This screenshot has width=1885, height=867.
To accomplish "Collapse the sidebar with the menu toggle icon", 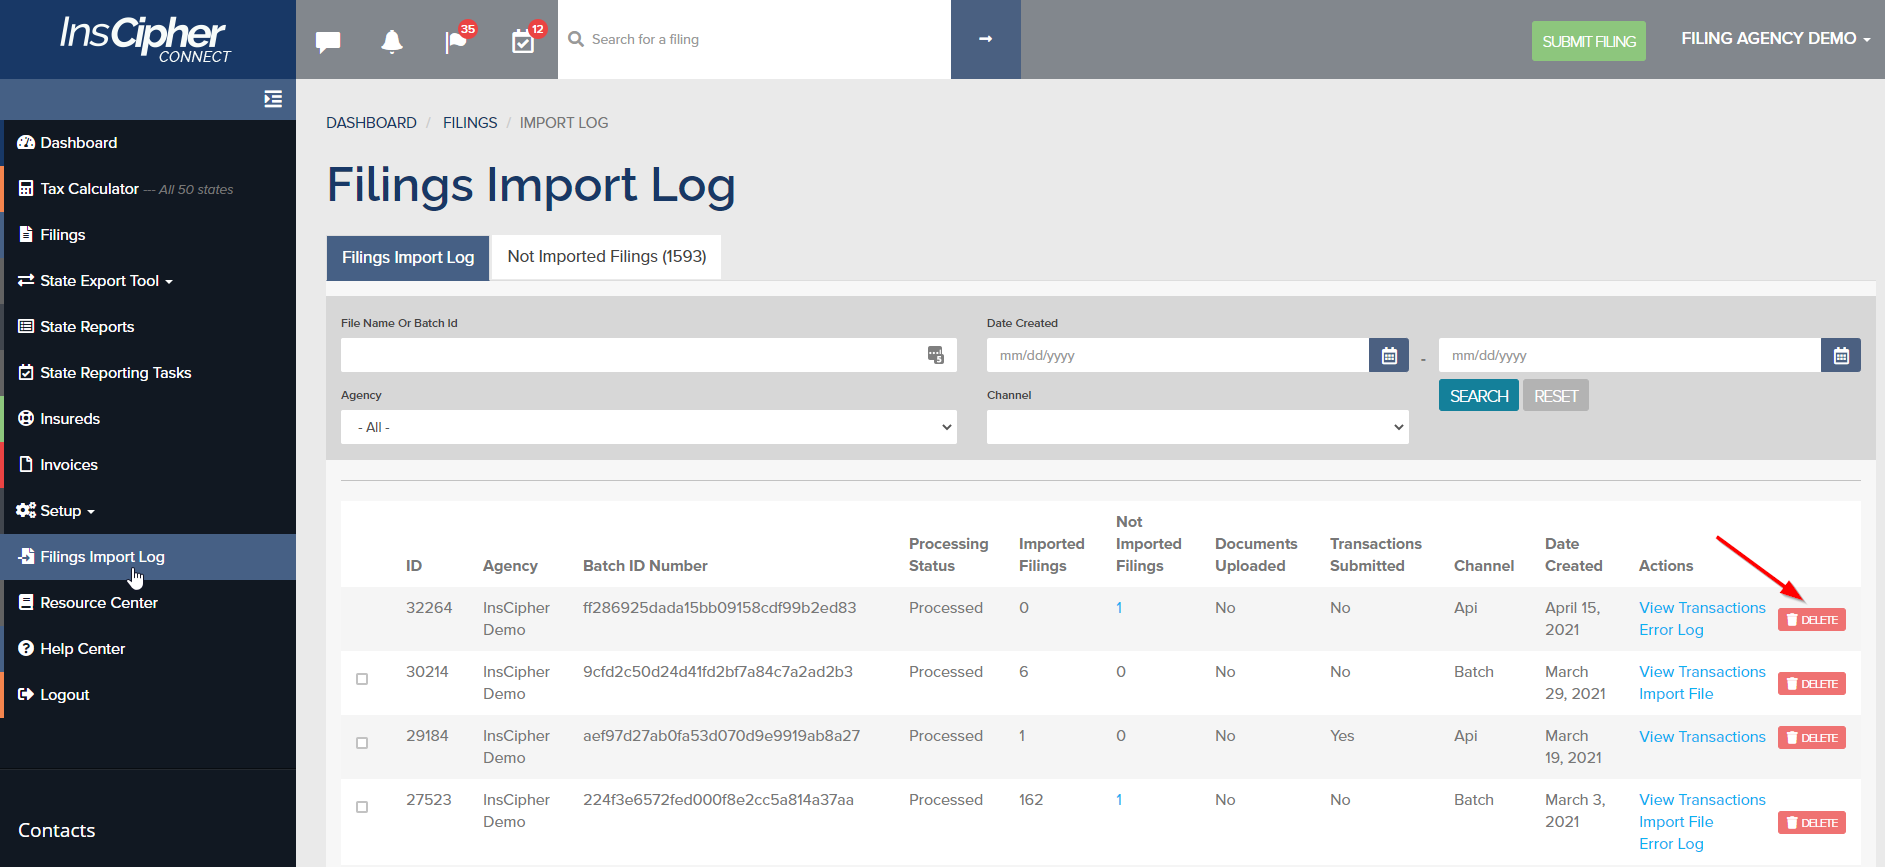I will click(x=273, y=99).
